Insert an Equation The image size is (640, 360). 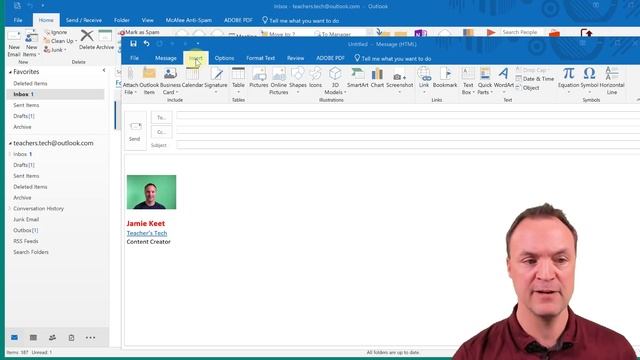(569, 80)
